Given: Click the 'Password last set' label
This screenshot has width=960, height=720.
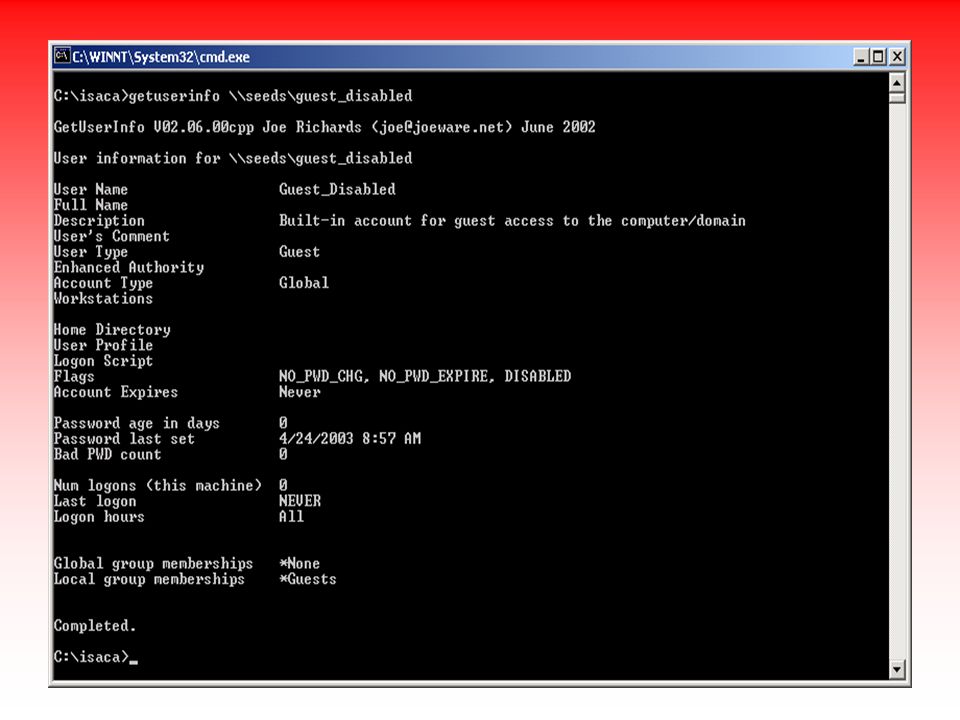Looking at the screenshot, I should [124, 439].
